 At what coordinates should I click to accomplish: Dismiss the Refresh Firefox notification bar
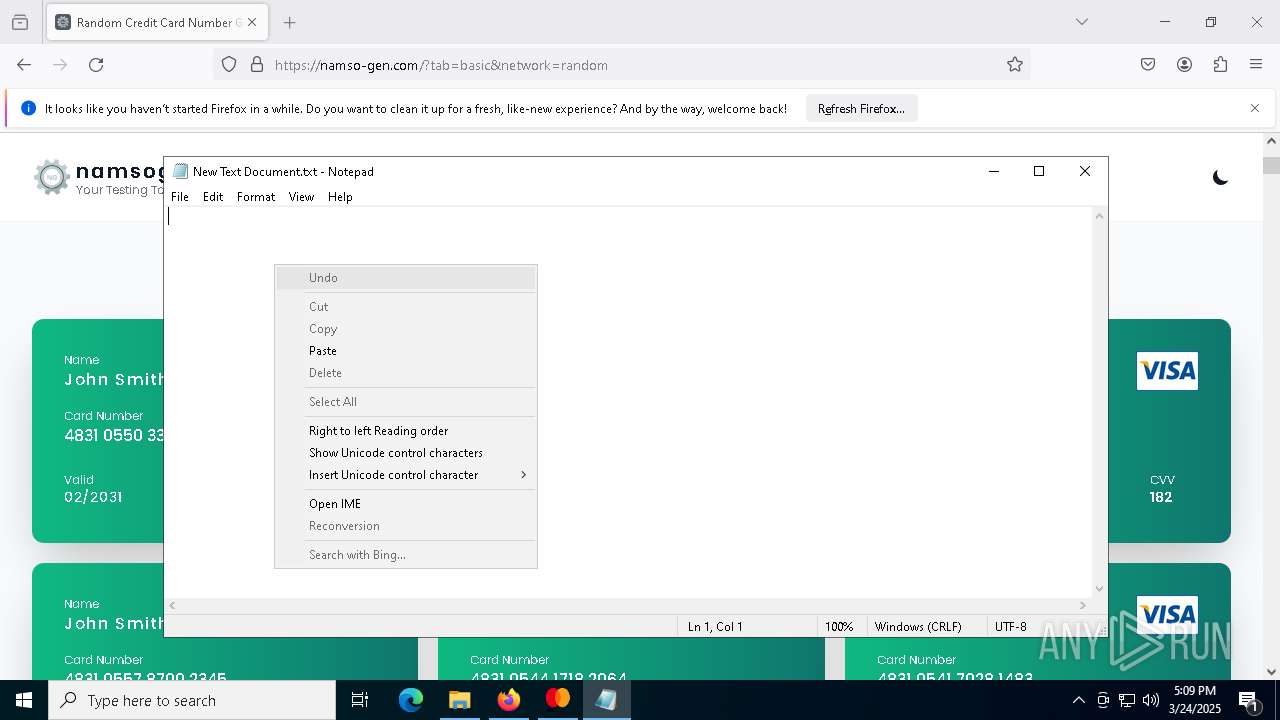coord(1255,108)
